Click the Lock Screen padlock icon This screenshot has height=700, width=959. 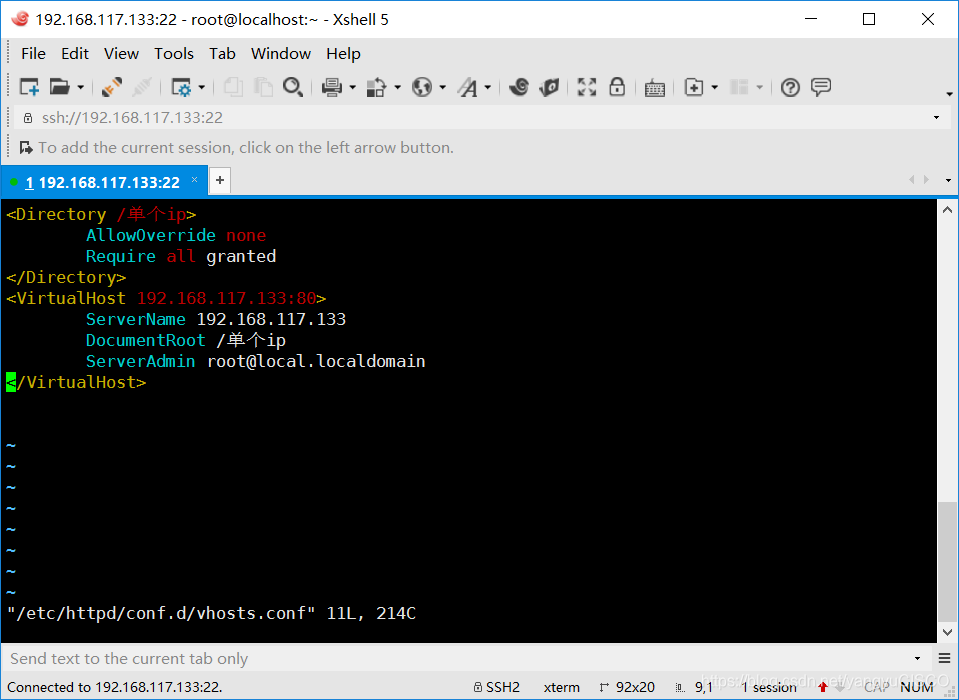click(x=617, y=87)
